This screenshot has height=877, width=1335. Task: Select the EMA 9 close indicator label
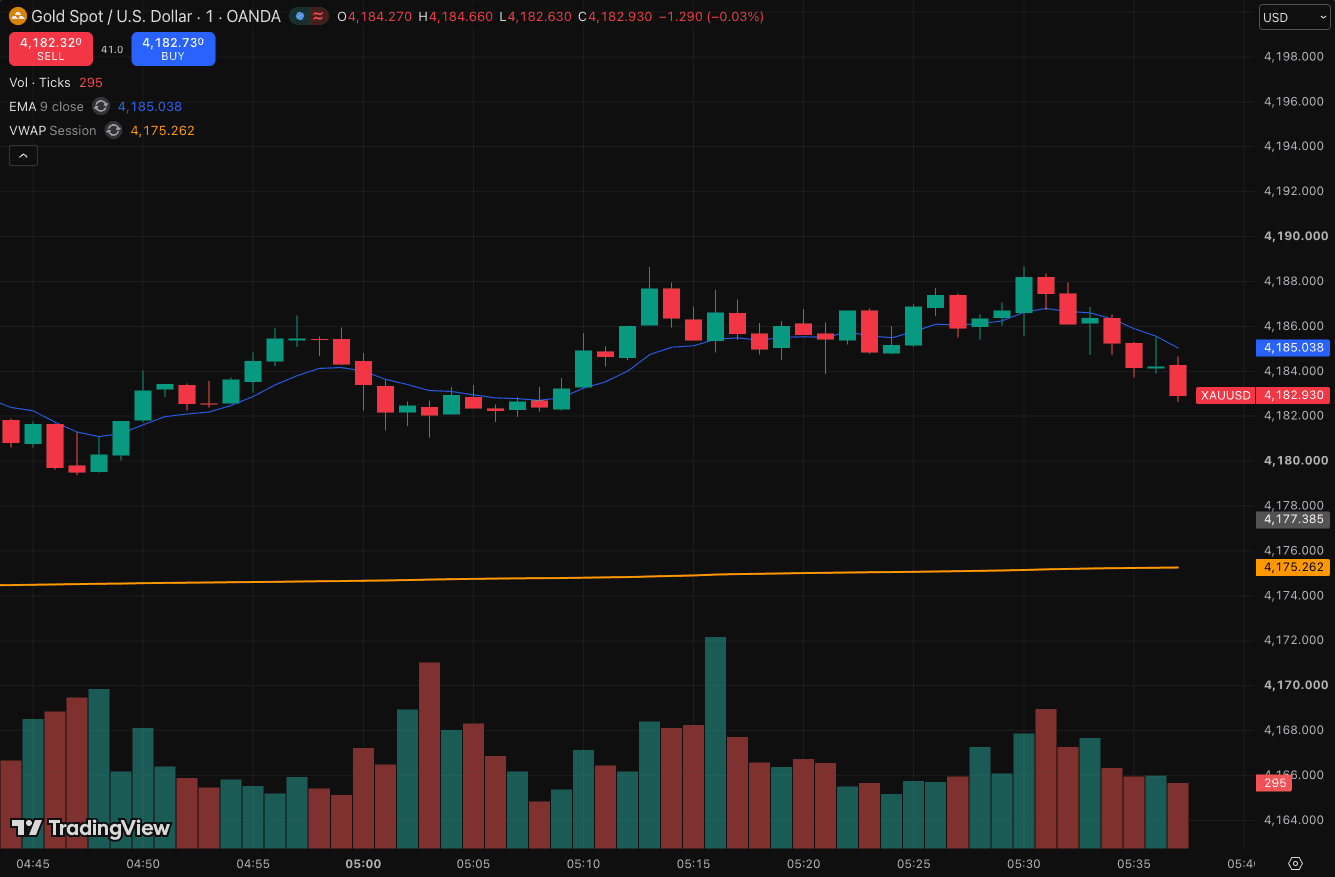(x=47, y=106)
